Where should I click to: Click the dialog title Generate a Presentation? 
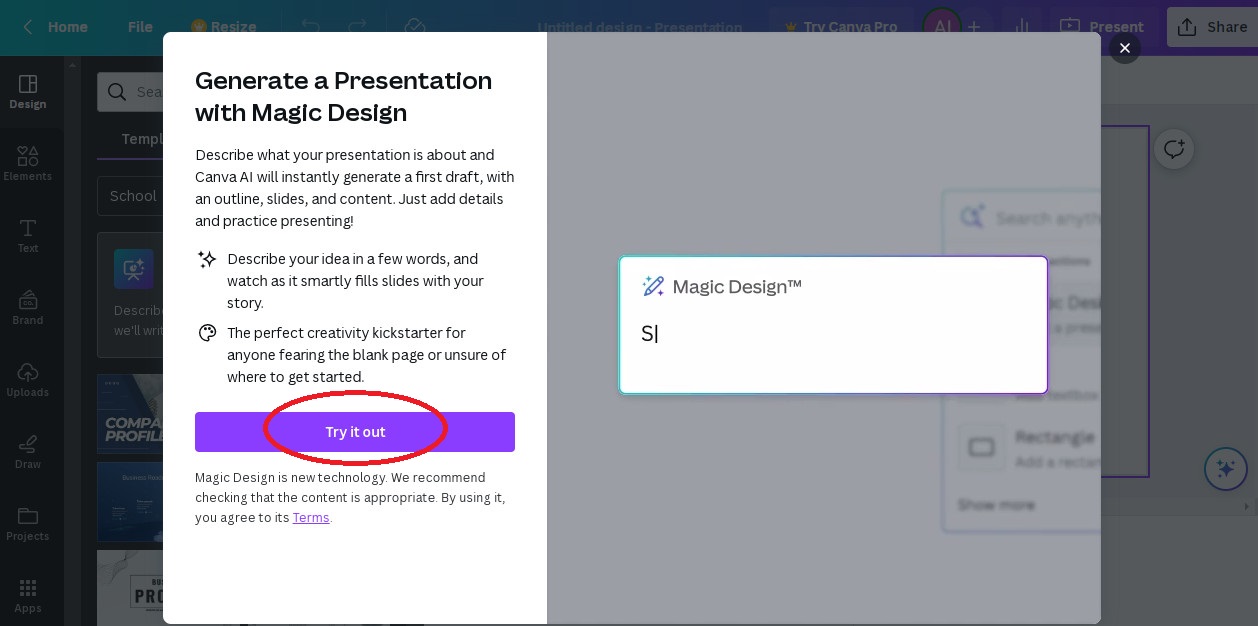tap(344, 96)
